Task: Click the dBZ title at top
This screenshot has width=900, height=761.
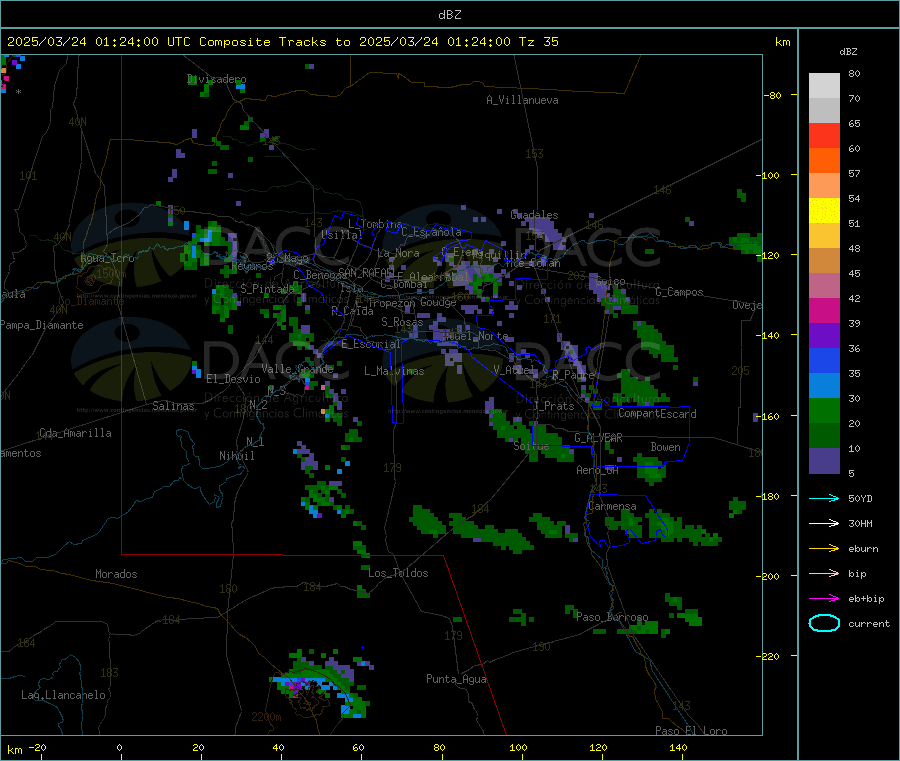Action: pos(449,15)
